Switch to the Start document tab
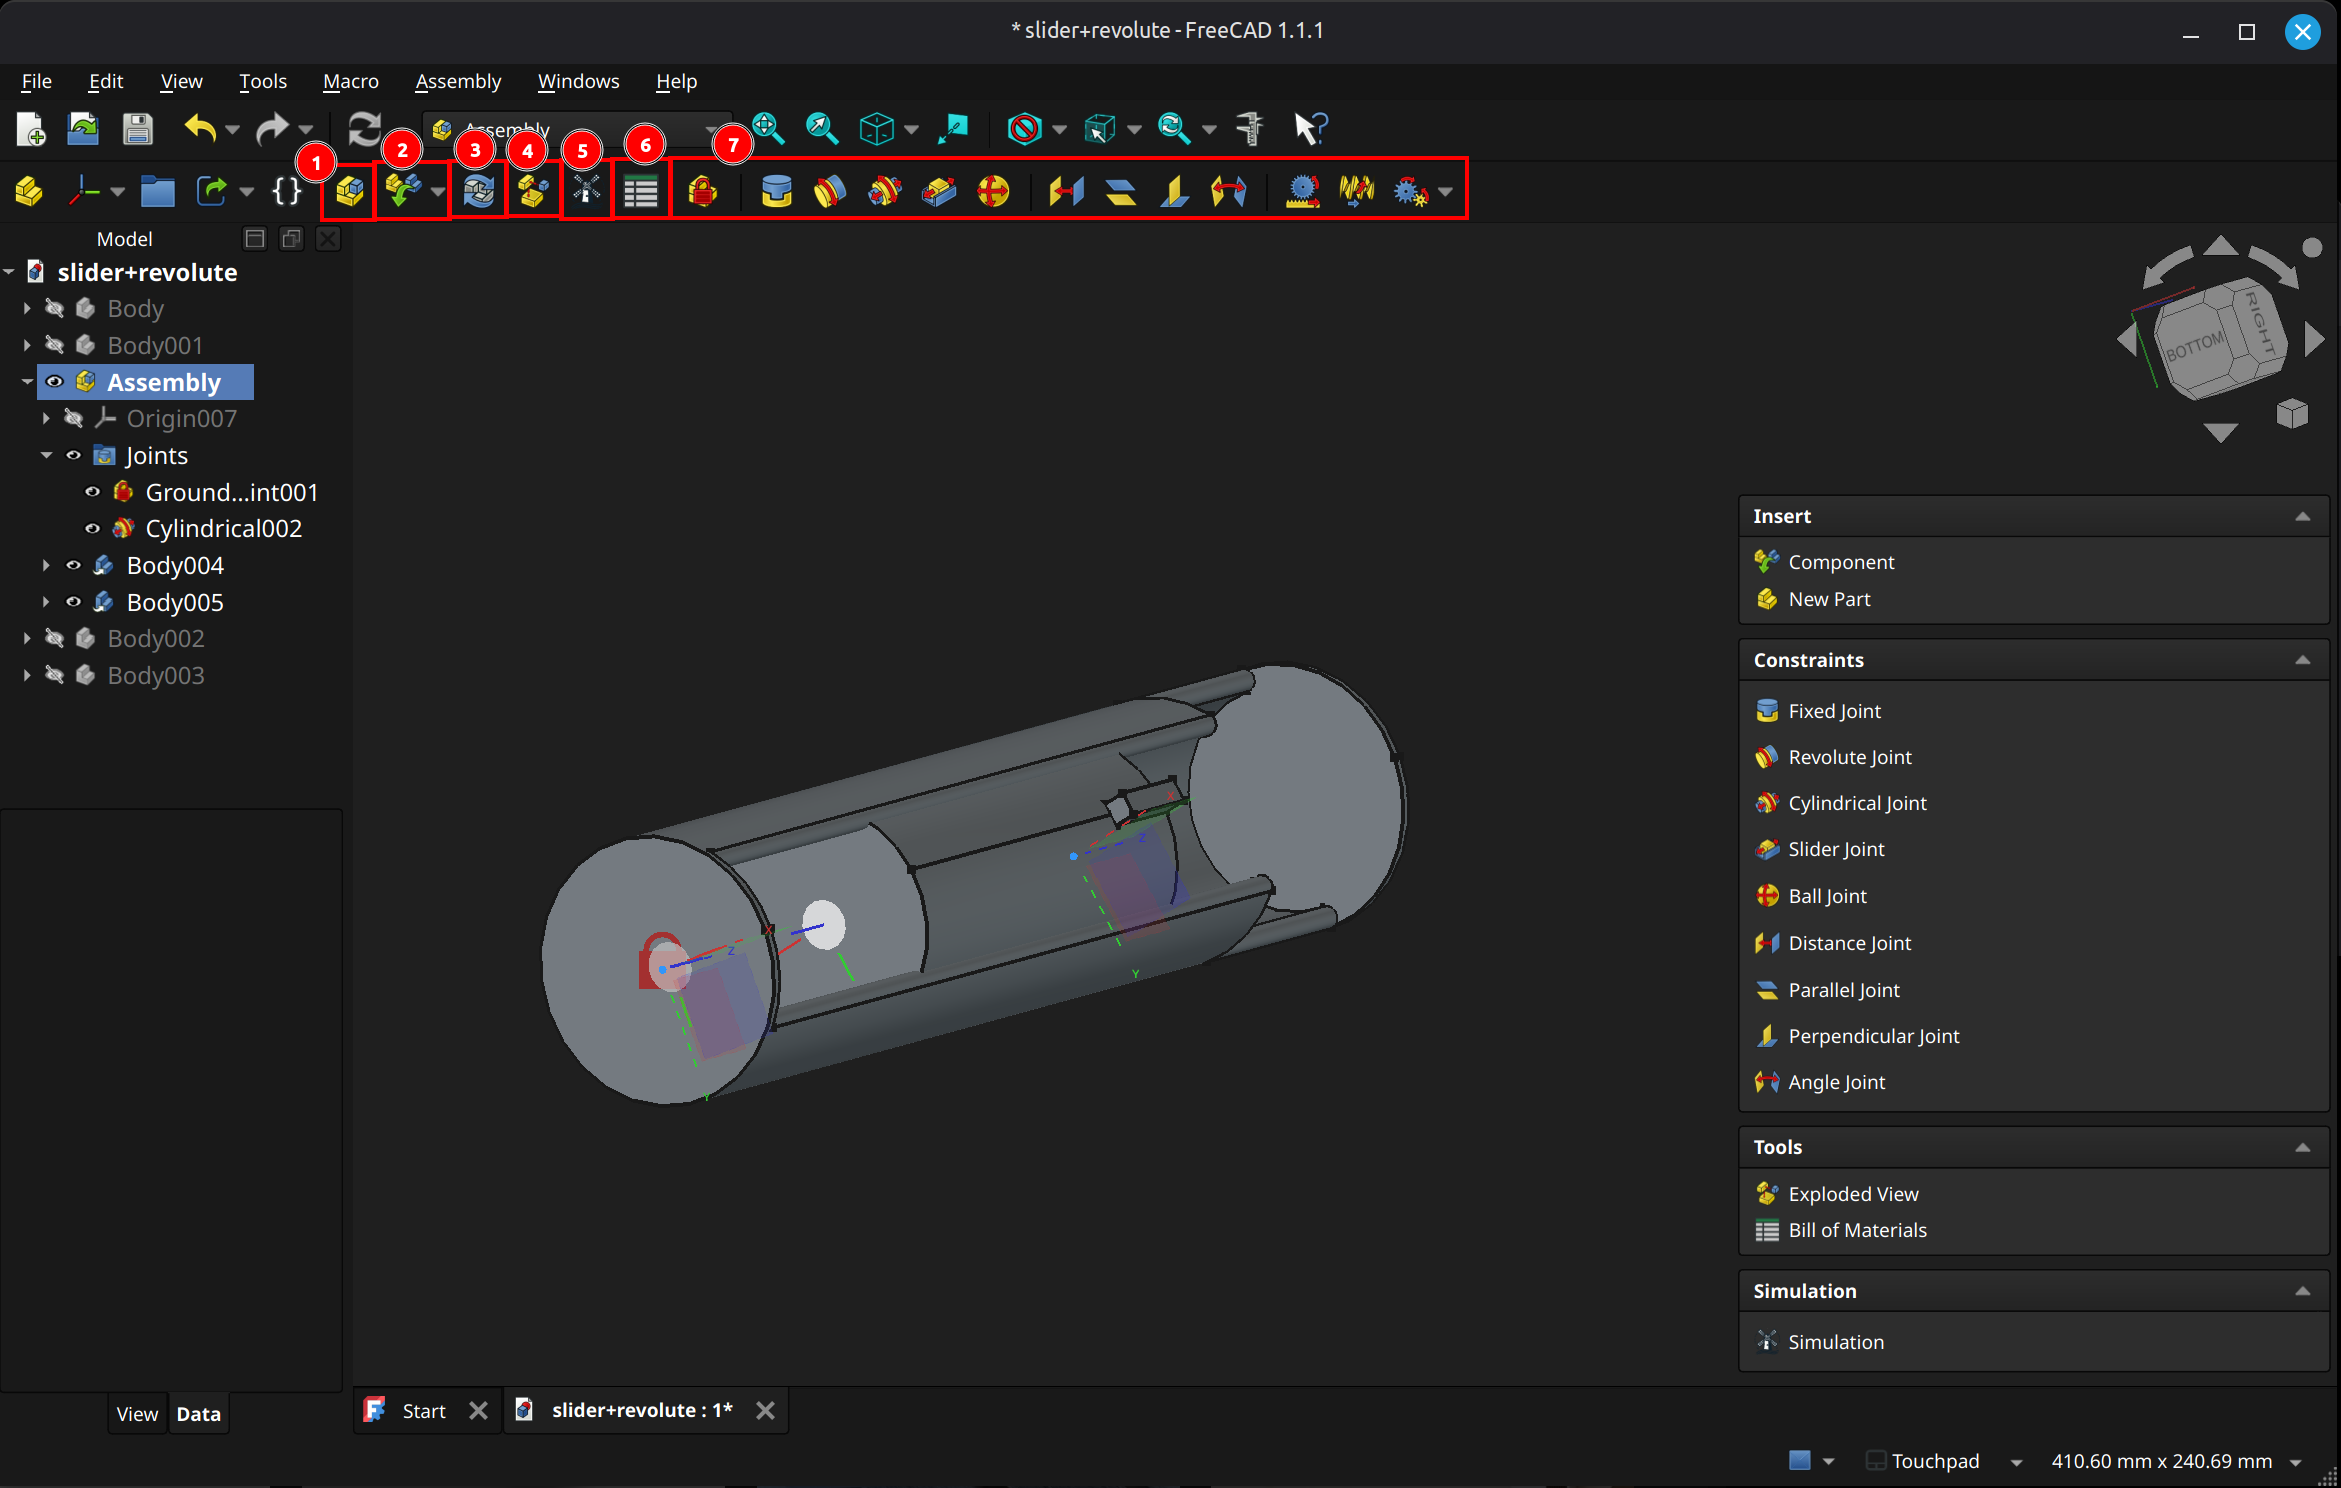Image resolution: width=2341 pixels, height=1488 pixels. pyautogui.click(x=424, y=1411)
